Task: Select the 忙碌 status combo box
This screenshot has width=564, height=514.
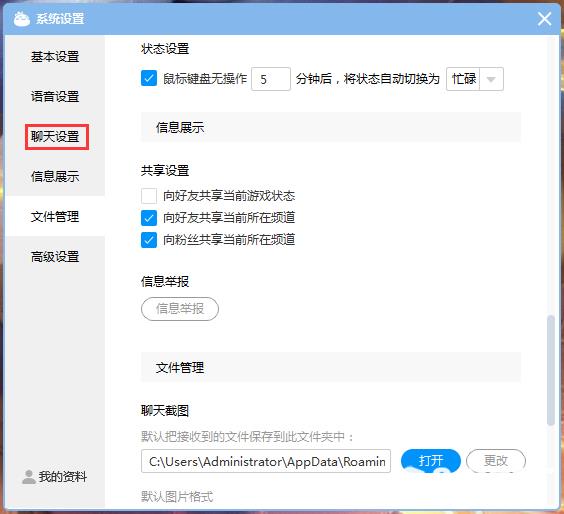Action: (474, 79)
